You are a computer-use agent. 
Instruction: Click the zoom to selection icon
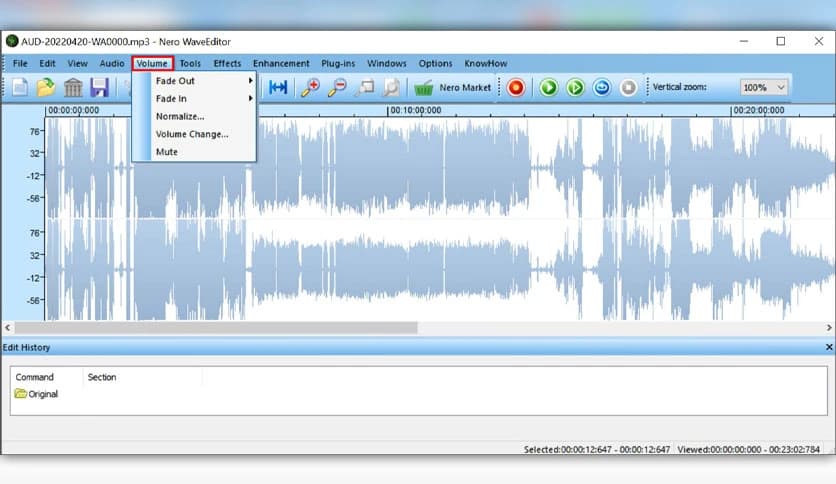[365, 87]
